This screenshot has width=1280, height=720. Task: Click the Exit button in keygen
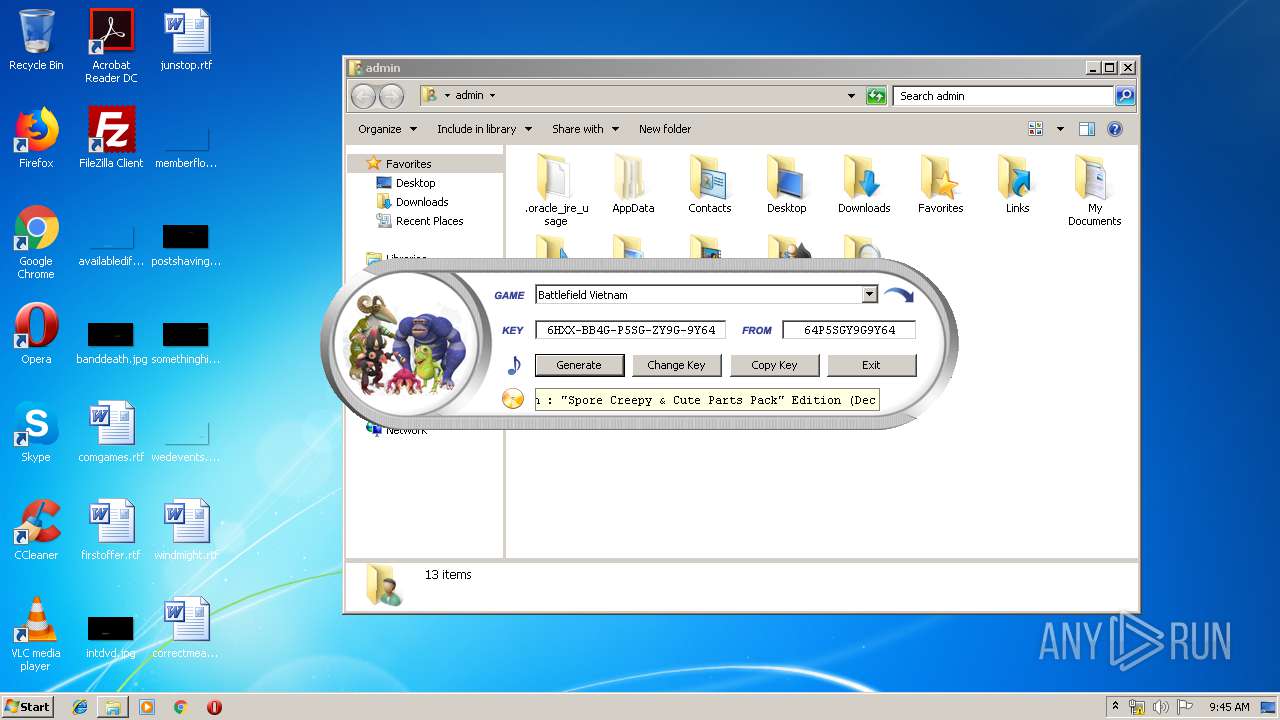tap(871, 365)
